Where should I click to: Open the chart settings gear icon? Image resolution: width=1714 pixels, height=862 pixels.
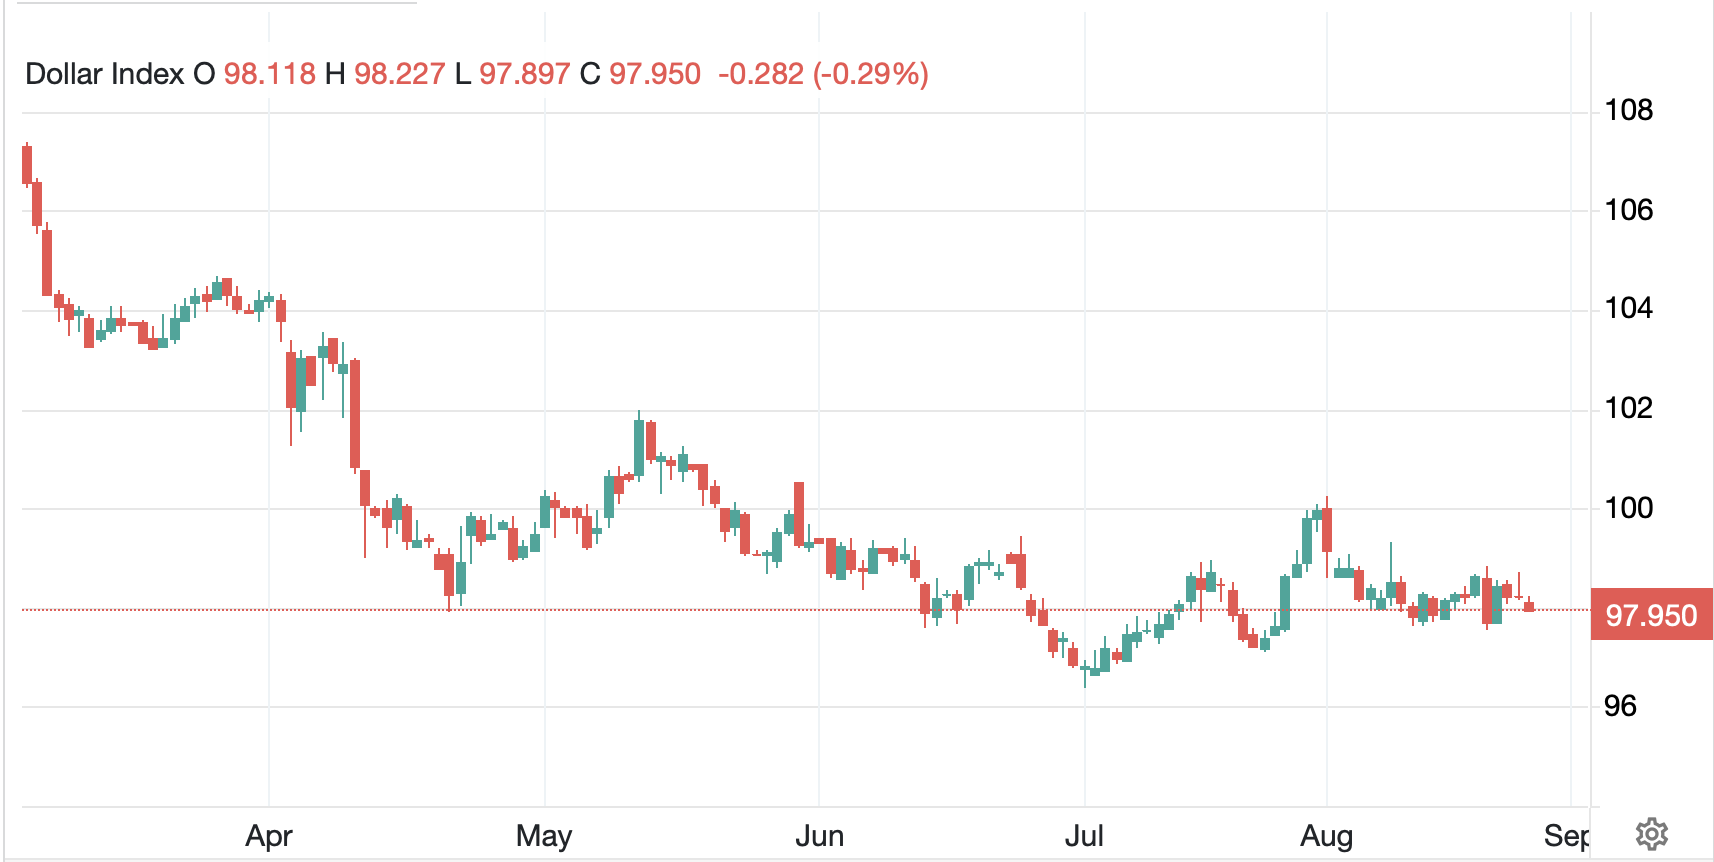pos(1652,833)
